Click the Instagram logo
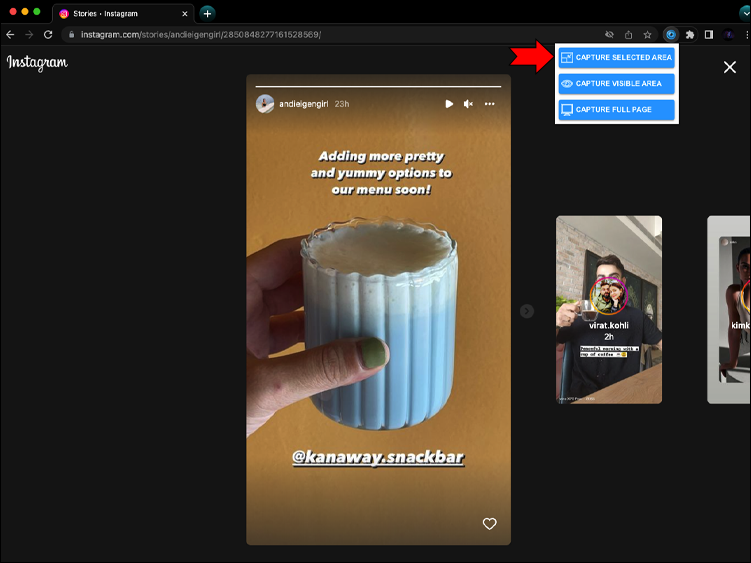Image resolution: width=751 pixels, height=563 pixels. (x=37, y=63)
